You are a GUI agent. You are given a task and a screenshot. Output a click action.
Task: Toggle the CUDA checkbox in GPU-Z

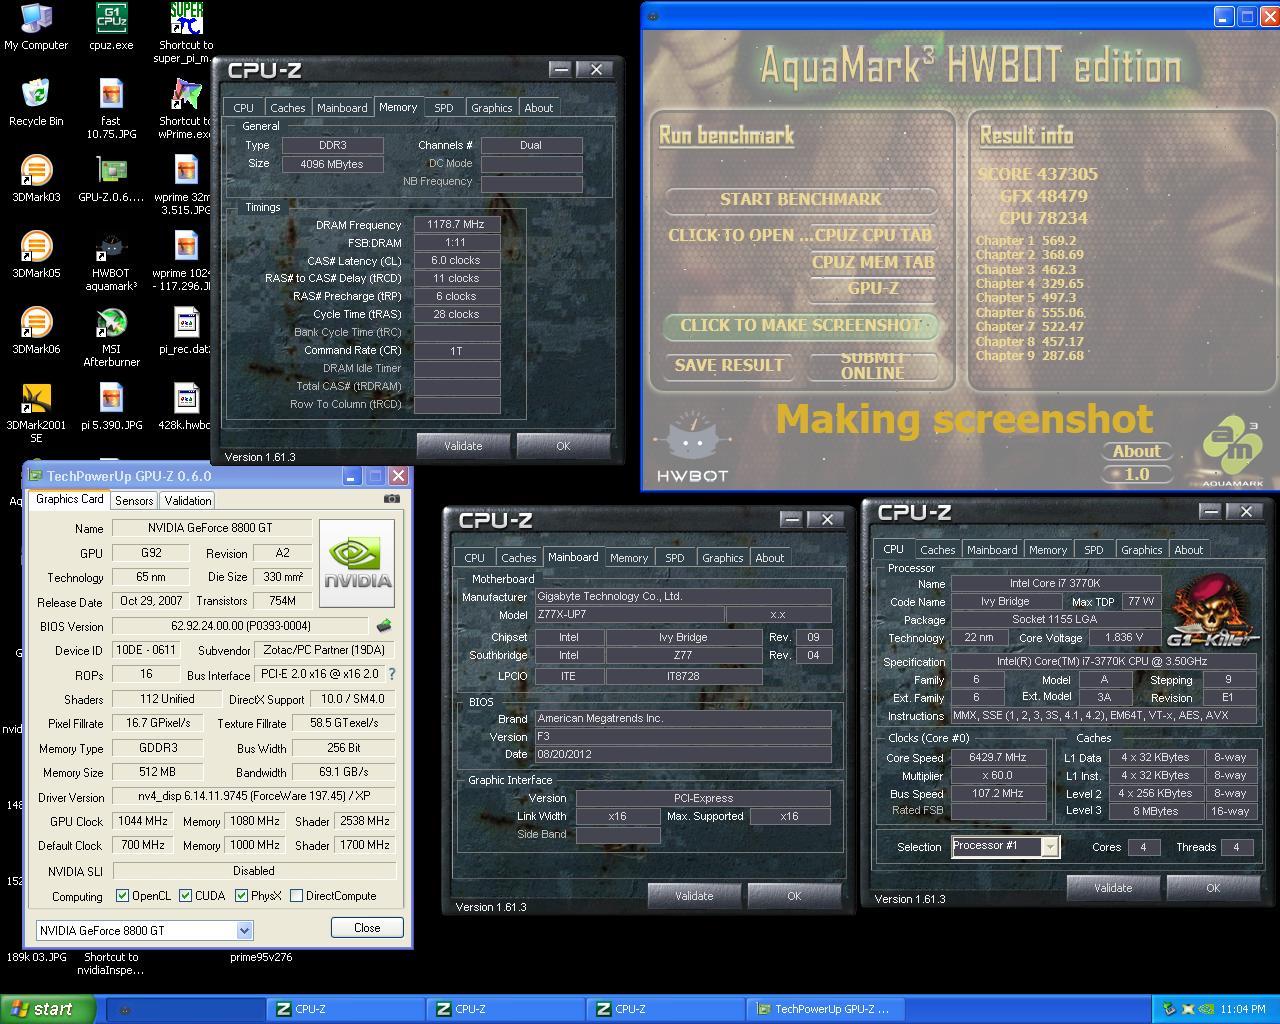point(185,895)
